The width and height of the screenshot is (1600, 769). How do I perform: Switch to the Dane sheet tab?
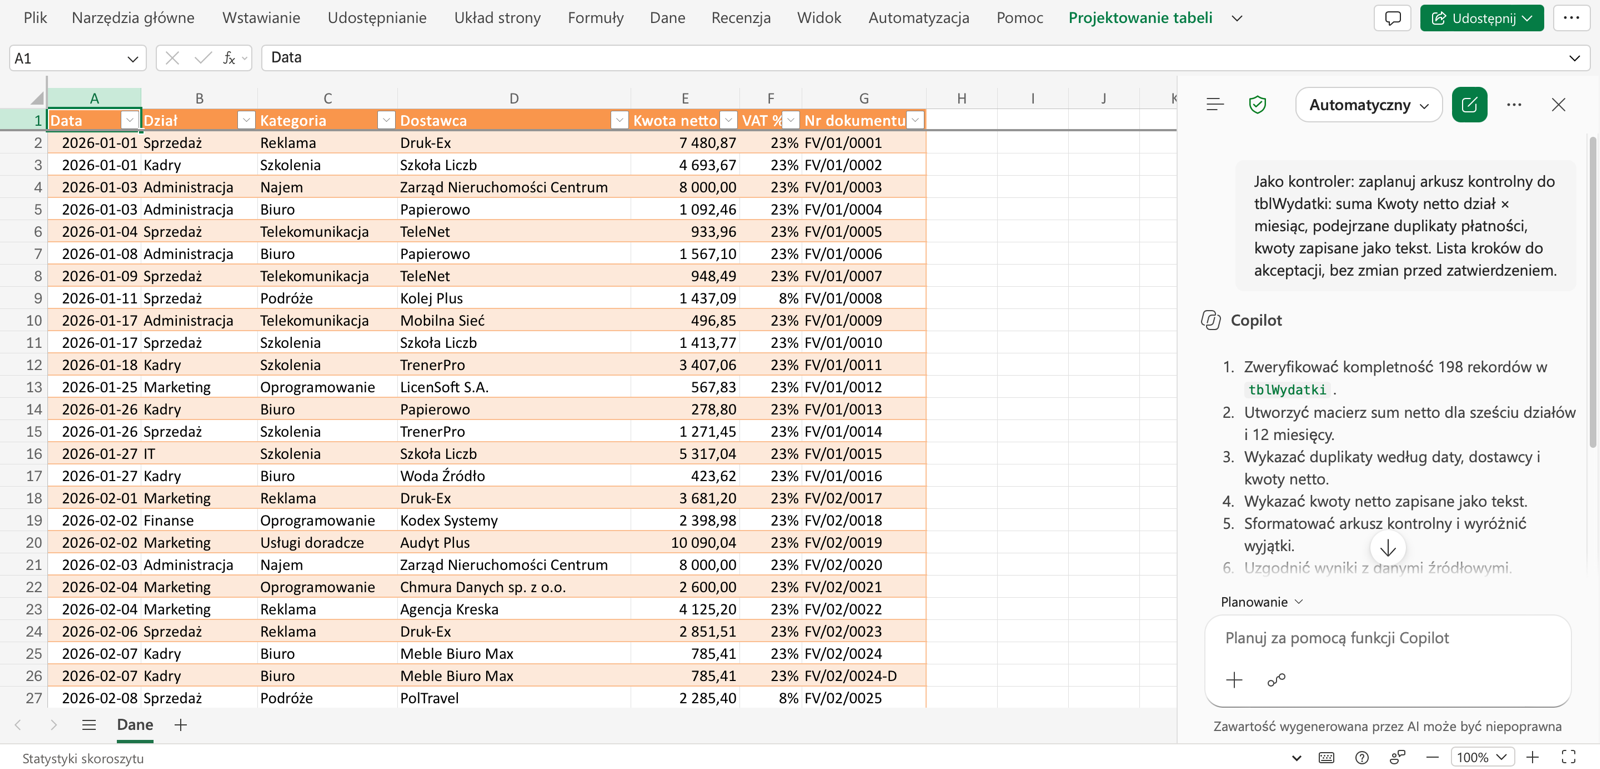pyautogui.click(x=135, y=725)
